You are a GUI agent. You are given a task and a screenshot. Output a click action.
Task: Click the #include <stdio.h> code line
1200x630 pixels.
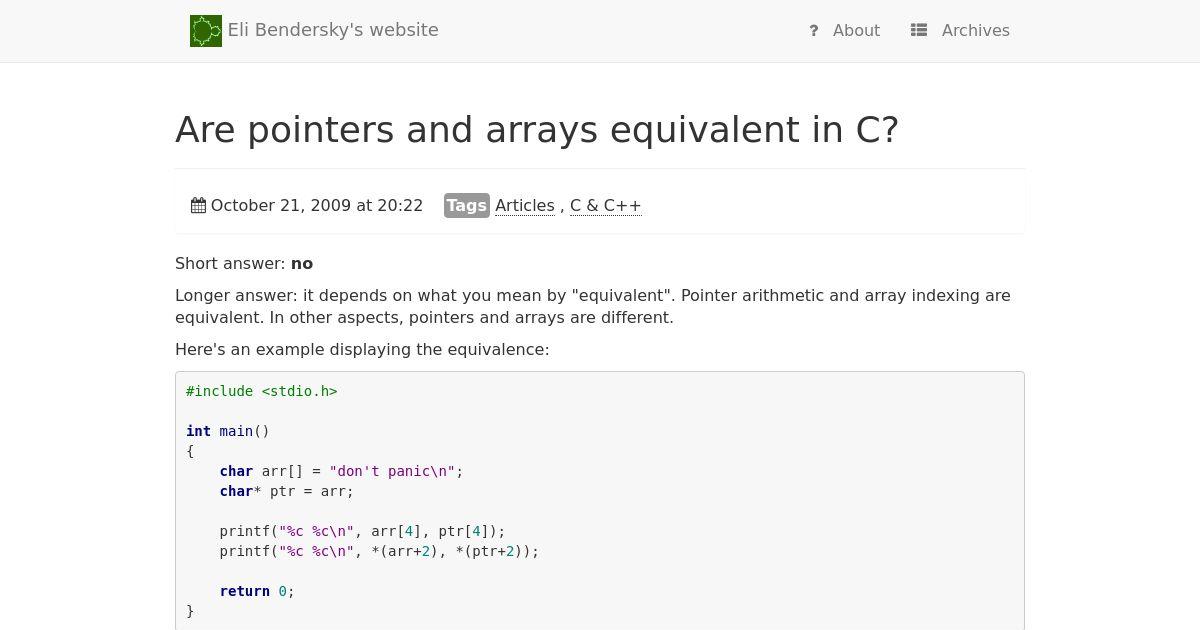pyautogui.click(x=262, y=391)
